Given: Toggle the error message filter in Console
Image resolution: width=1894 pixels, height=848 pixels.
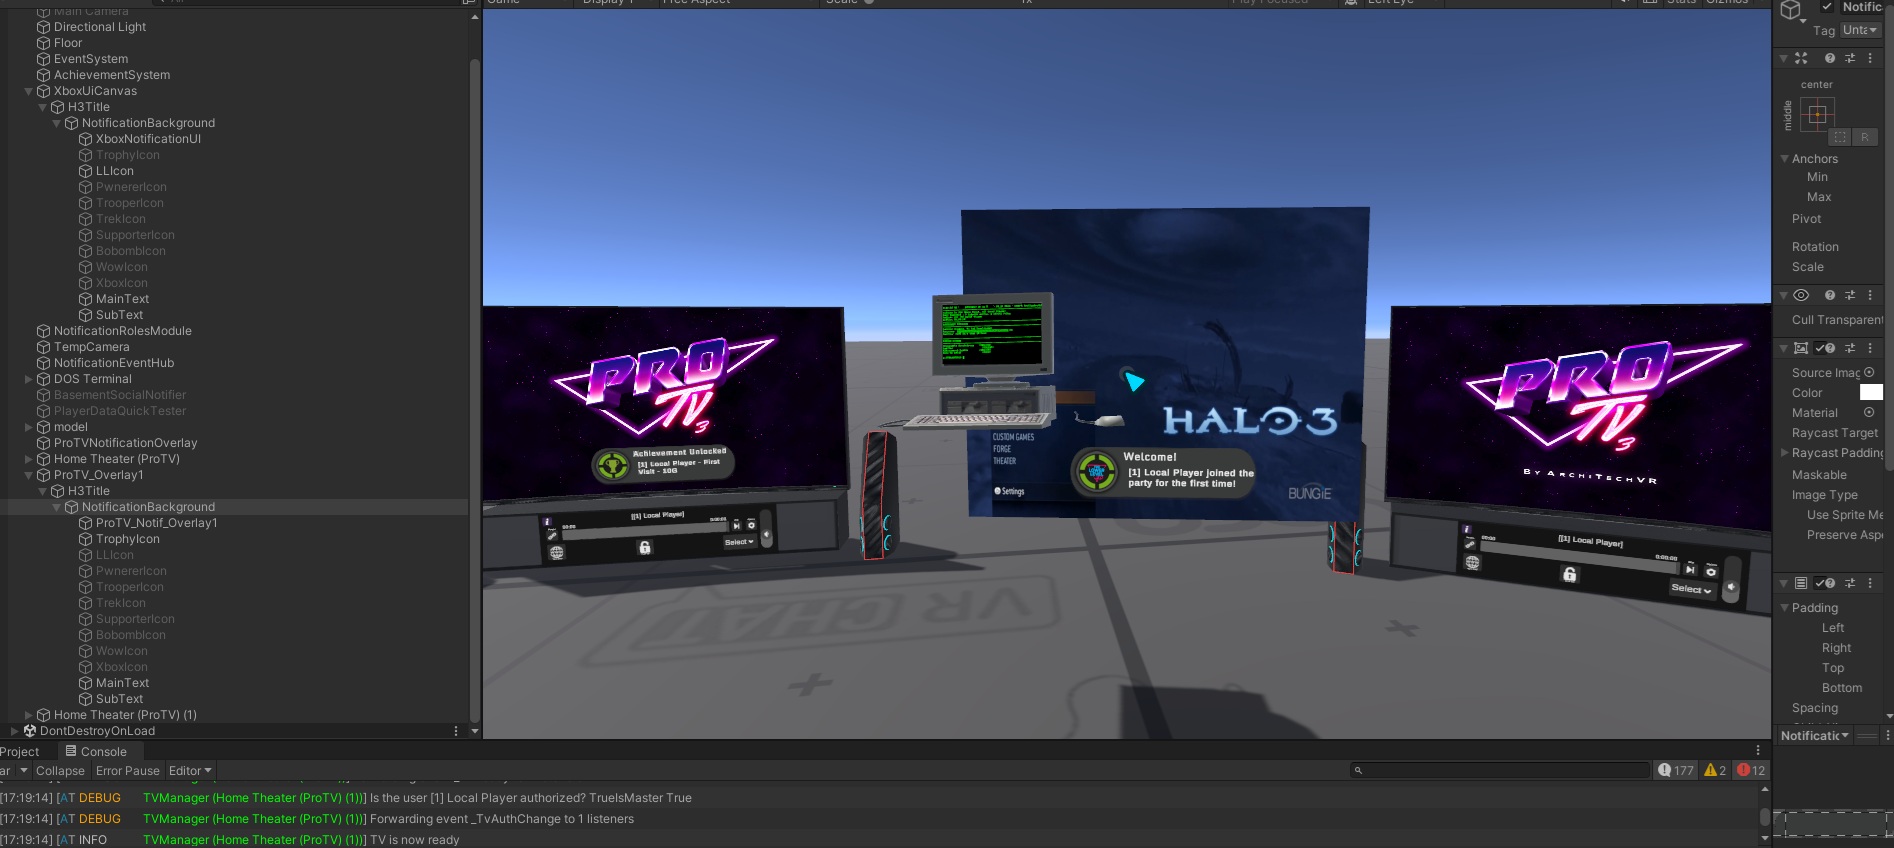Looking at the screenshot, I should pyautogui.click(x=1751, y=770).
